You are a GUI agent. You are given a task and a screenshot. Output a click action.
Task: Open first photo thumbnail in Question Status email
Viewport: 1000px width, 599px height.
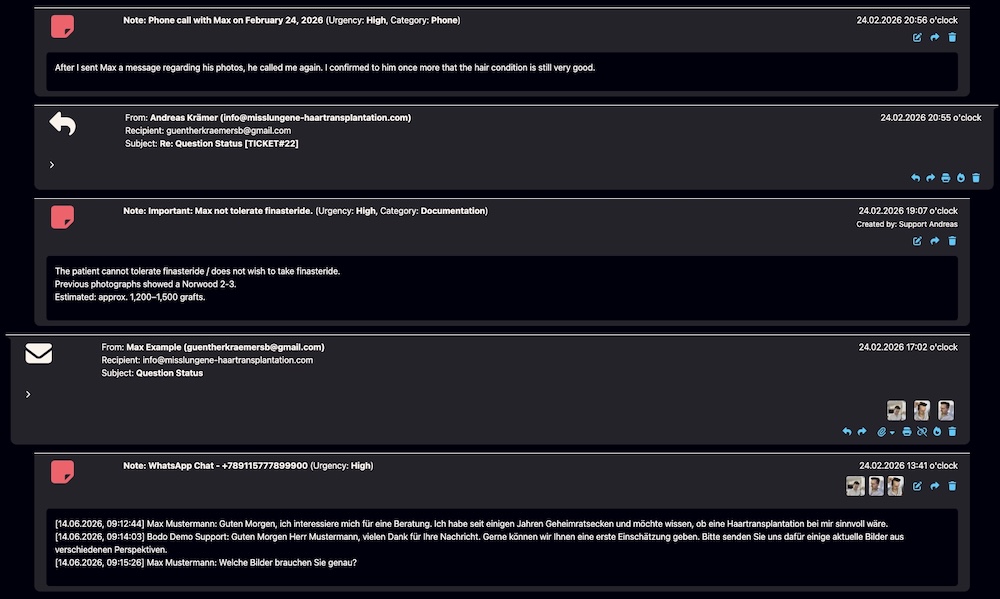896,410
